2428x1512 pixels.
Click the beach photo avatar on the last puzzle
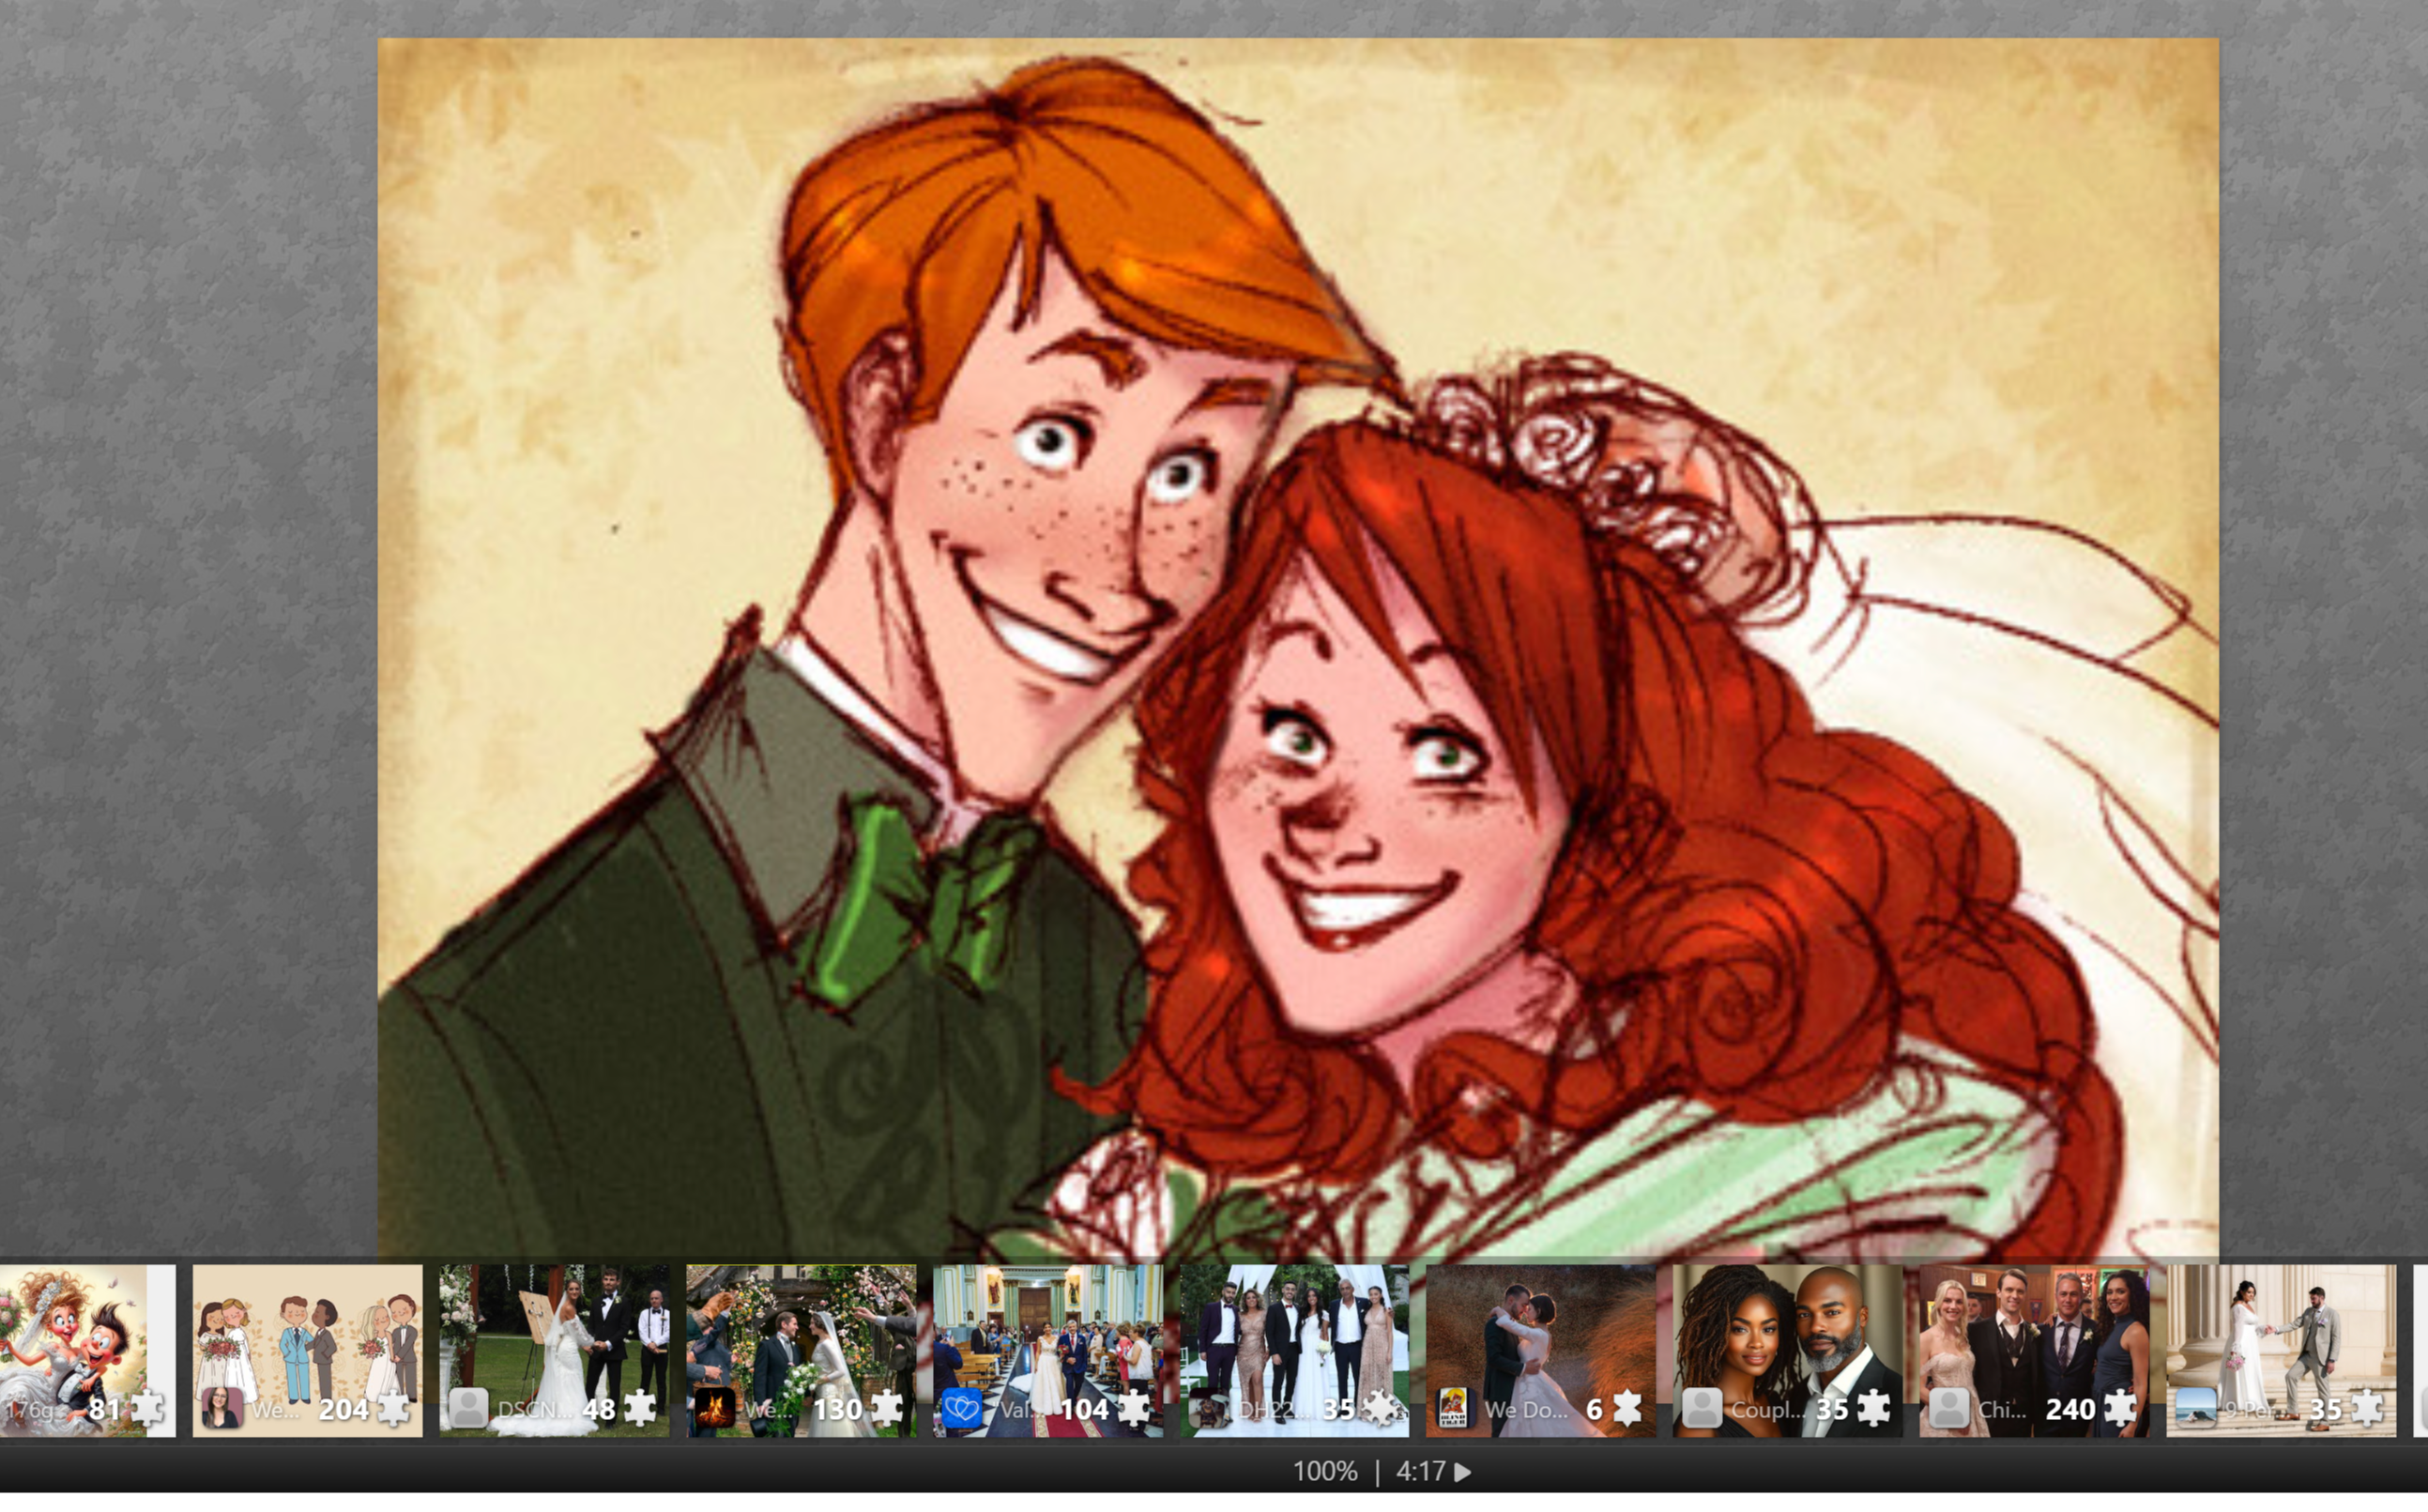point(2195,1409)
